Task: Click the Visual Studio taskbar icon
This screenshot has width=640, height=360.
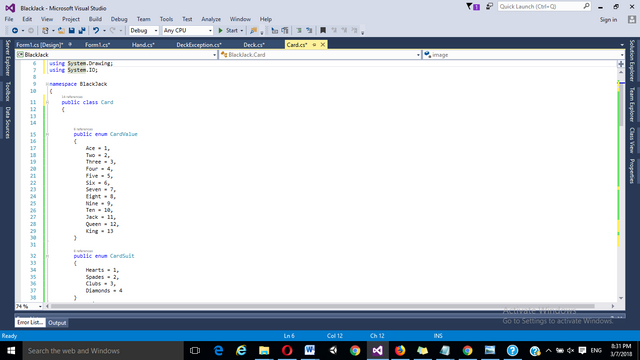Action: (378, 351)
